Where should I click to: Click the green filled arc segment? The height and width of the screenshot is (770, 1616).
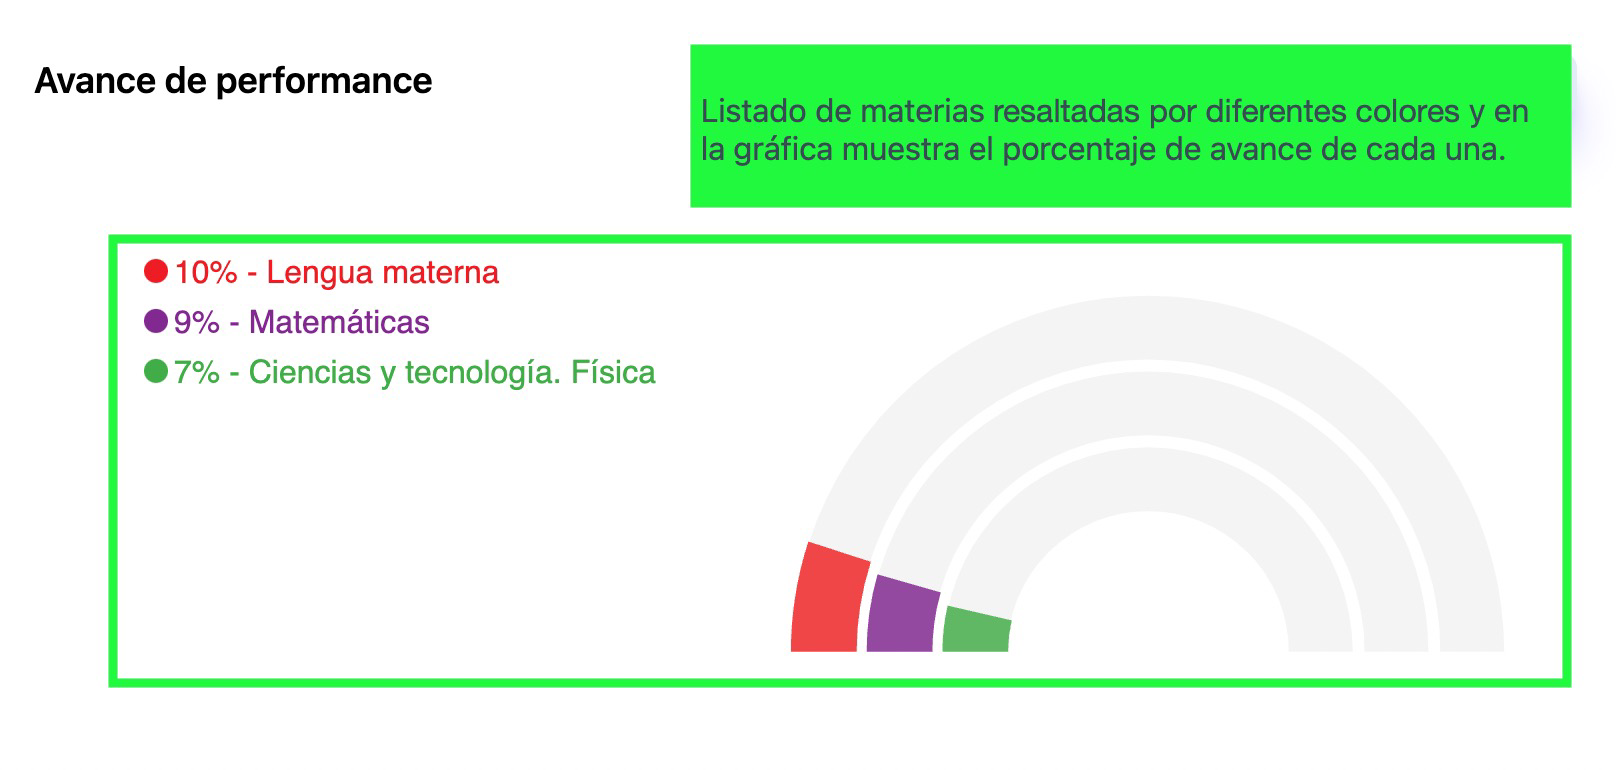point(976,632)
